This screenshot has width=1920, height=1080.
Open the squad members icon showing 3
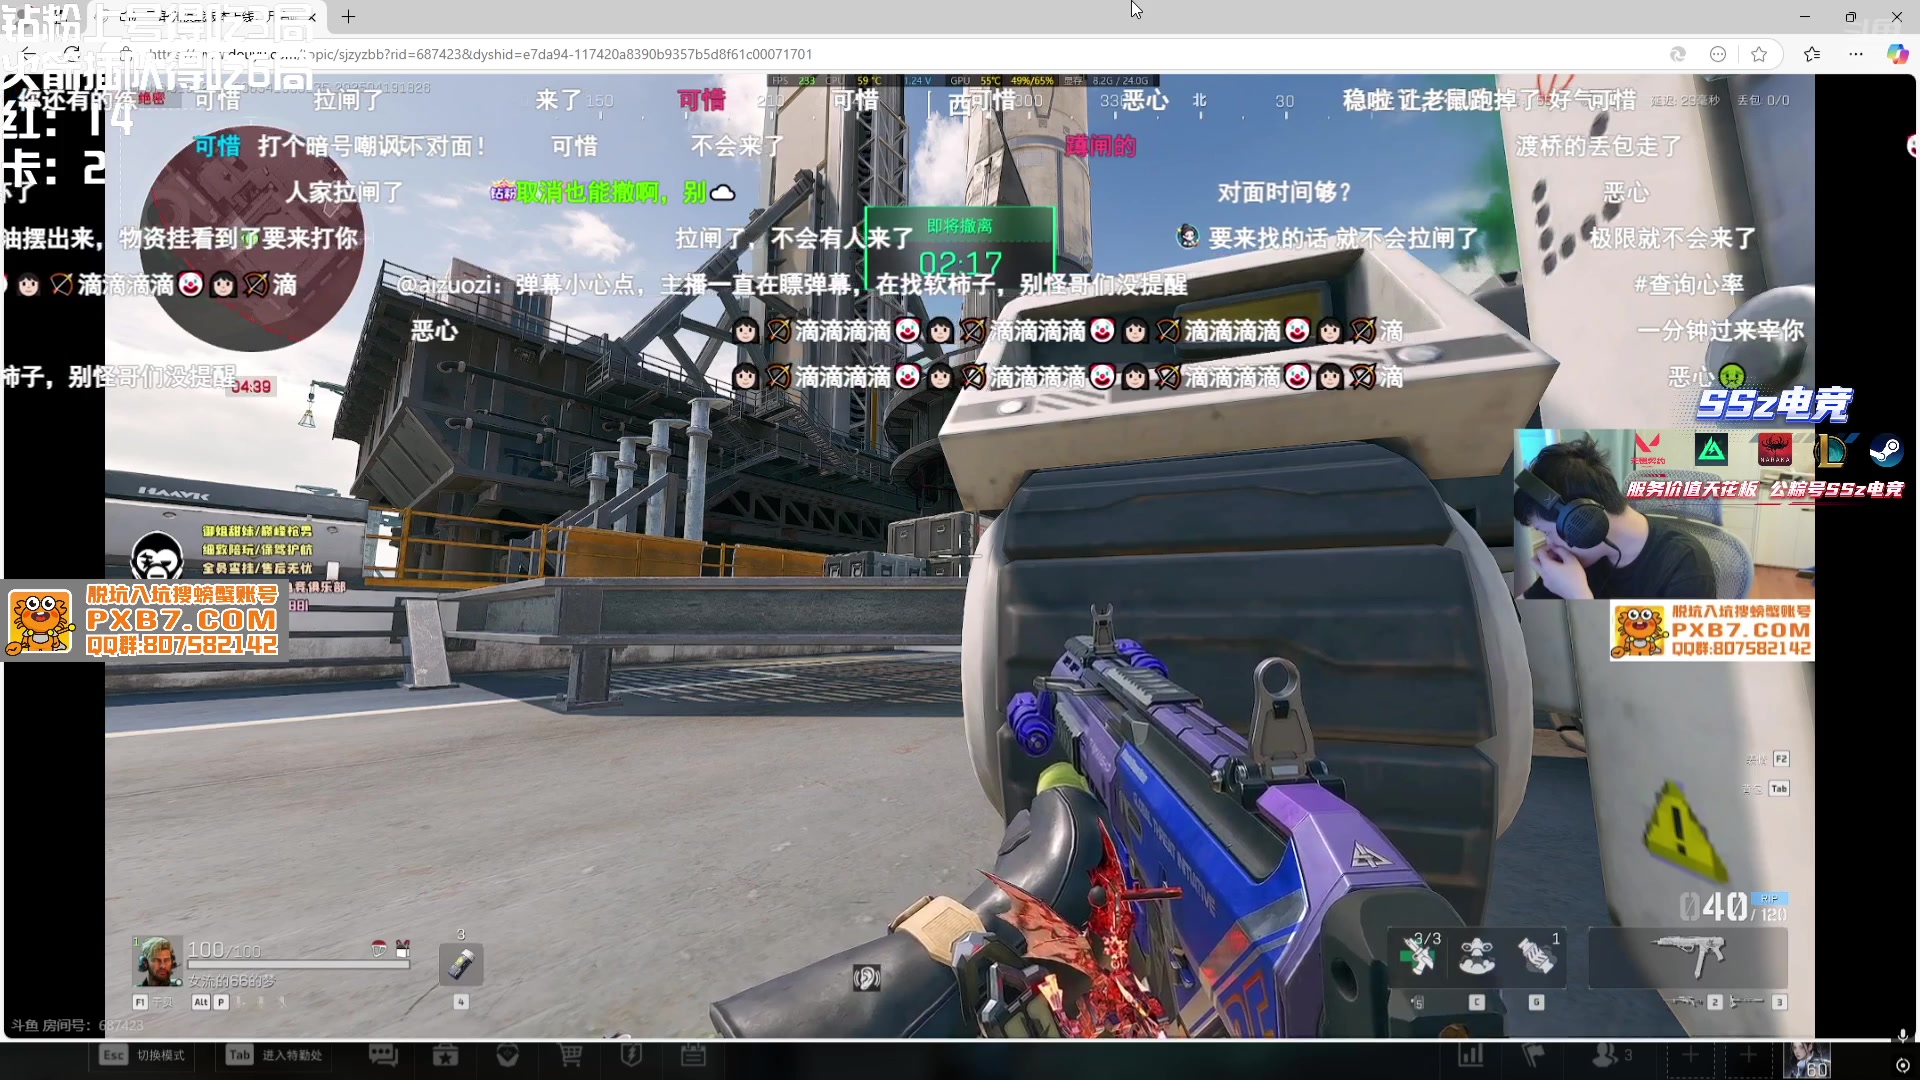pos(1611,1055)
